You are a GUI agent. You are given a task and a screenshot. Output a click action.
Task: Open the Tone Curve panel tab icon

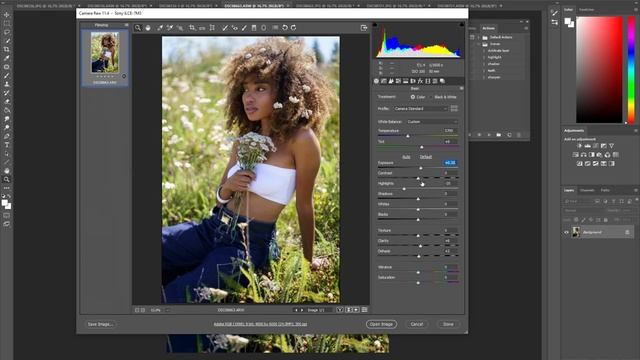click(x=384, y=81)
